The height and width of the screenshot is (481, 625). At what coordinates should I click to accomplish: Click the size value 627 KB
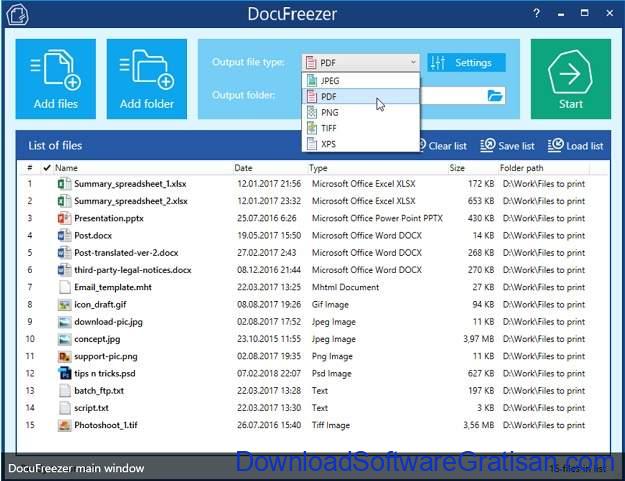click(481, 373)
